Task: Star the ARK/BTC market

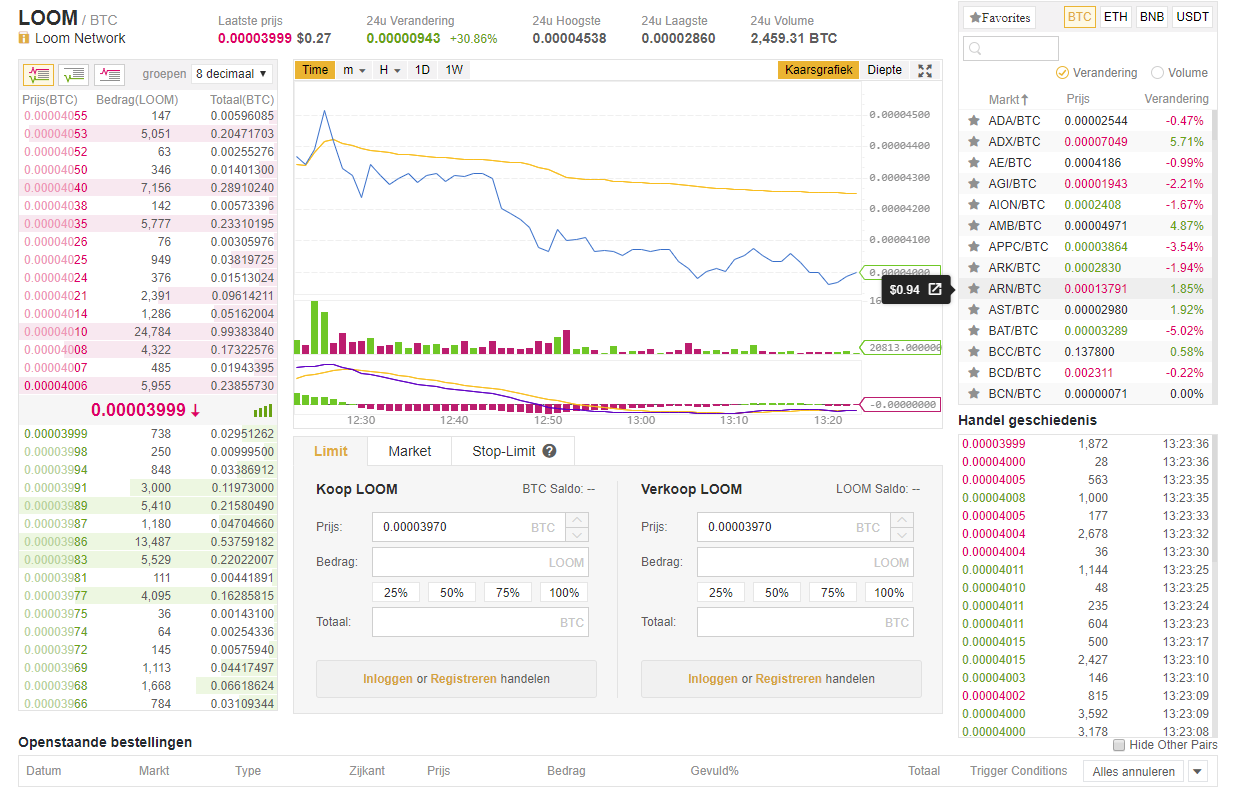Action: click(x=974, y=268)
